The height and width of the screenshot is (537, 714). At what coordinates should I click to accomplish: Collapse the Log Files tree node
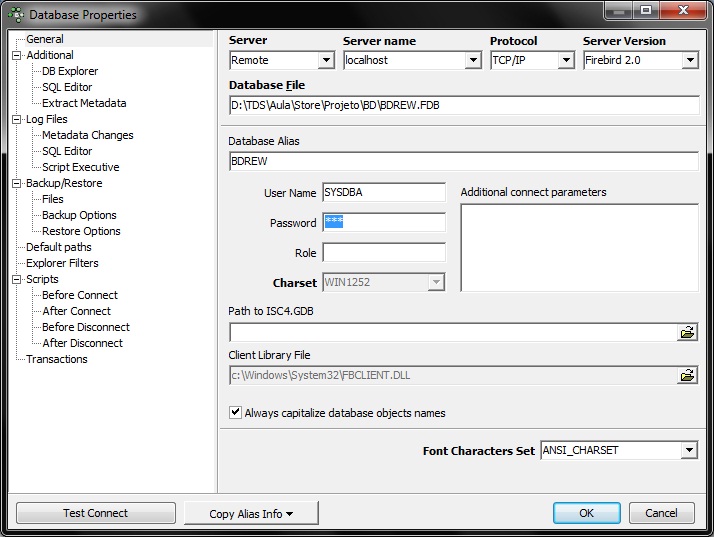coord(16,120)
